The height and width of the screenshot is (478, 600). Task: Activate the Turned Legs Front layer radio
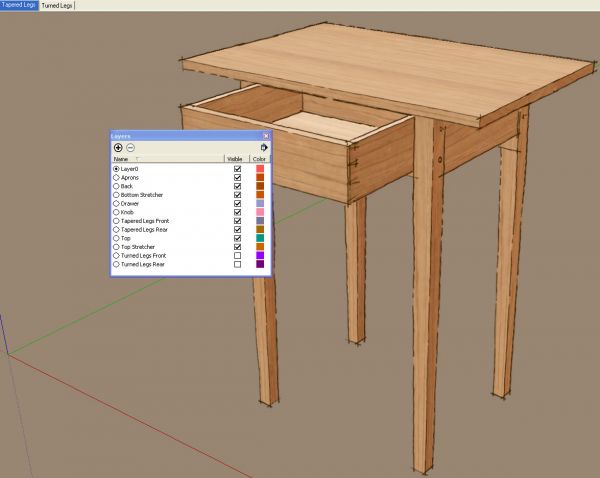pyautogui.click(x=116, y=256)
